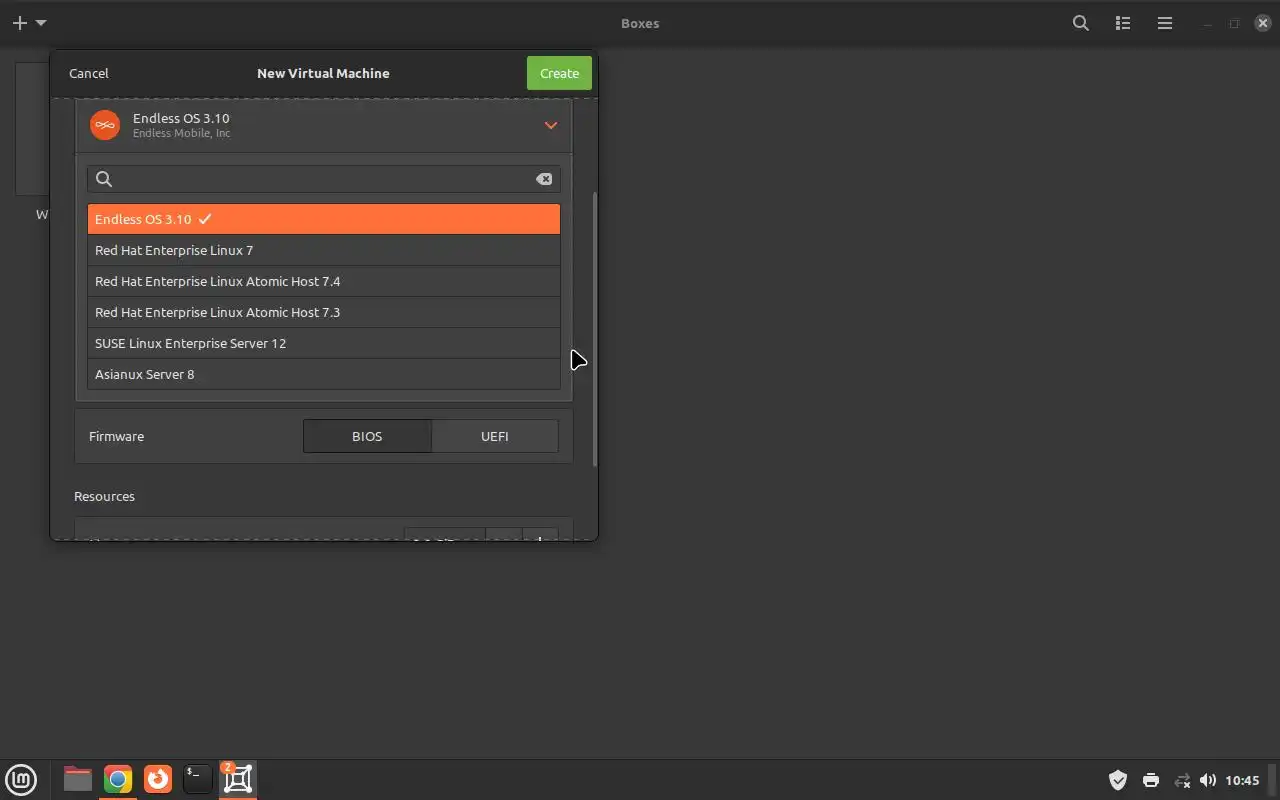This screenshot has height=800, width=1280.
Task: Open the security shield tray icon
Action: click(1118, 780)
